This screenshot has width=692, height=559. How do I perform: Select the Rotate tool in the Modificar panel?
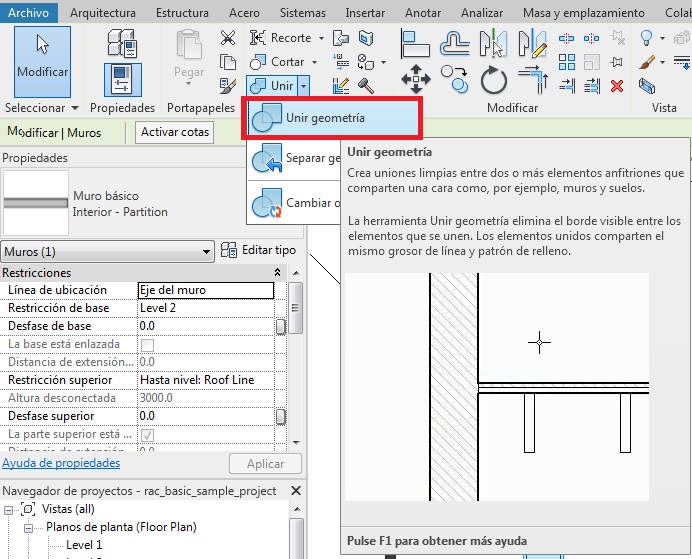(x=494, y=81)
